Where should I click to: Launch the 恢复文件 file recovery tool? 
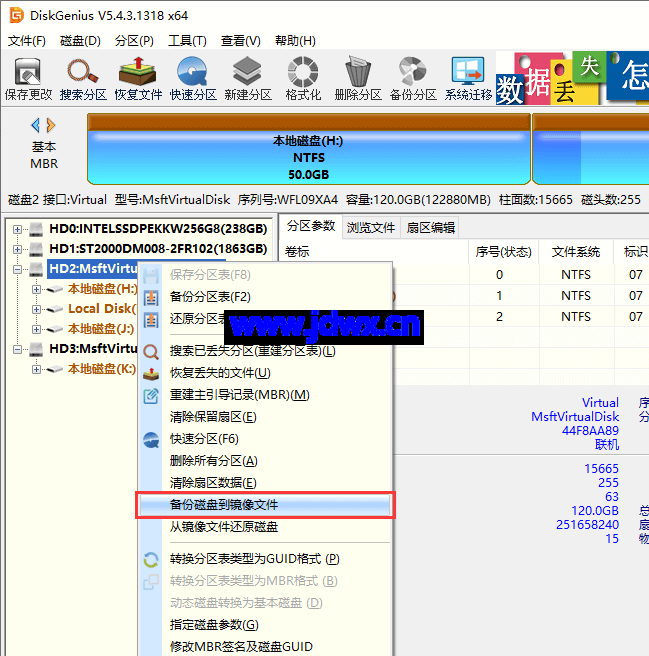pyautogui.click(x=138, y=79)
